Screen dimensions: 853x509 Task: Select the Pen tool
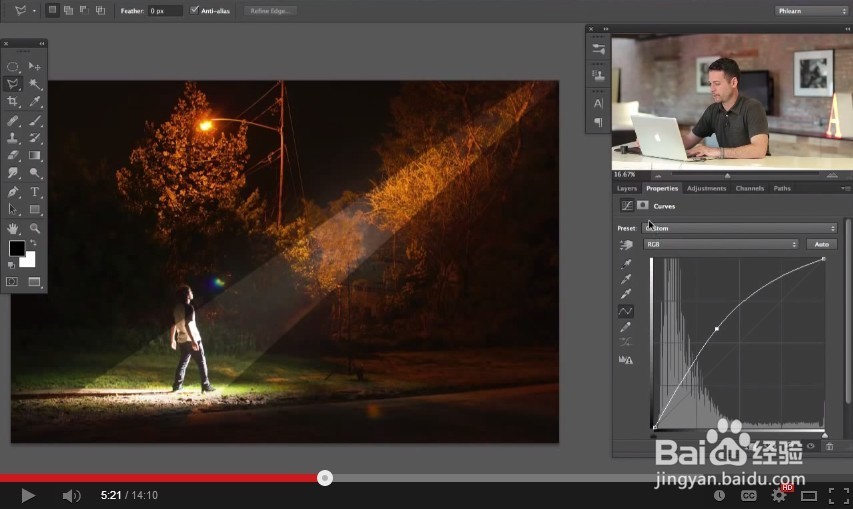point(13,191)
